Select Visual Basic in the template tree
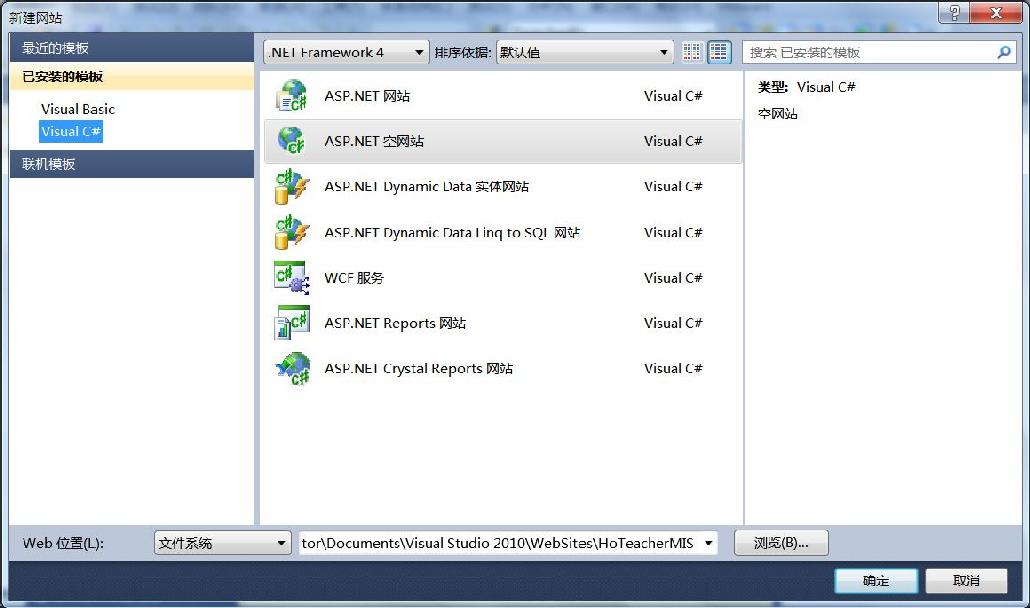The width and height of the screenshot is (1030, 608). coord(78,109)
